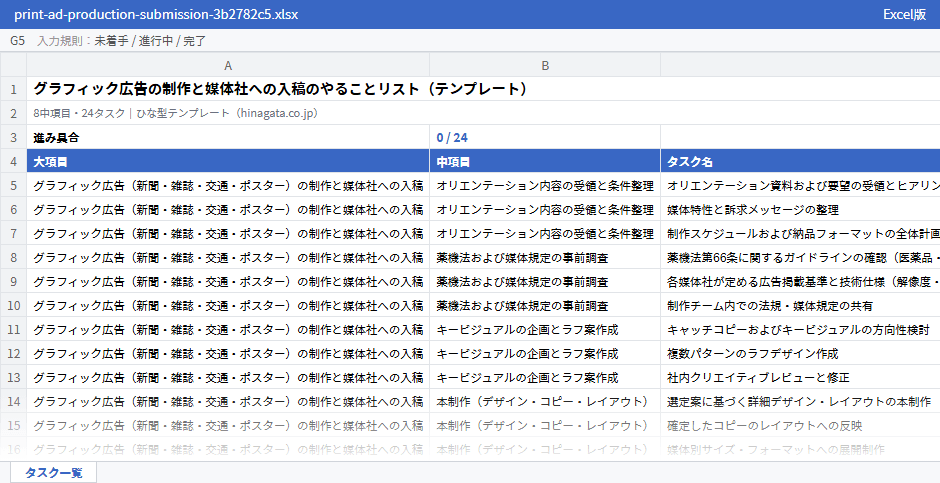This screenshot has height=483, width=940.
Task: Select column B header
Action: (545, 65)
